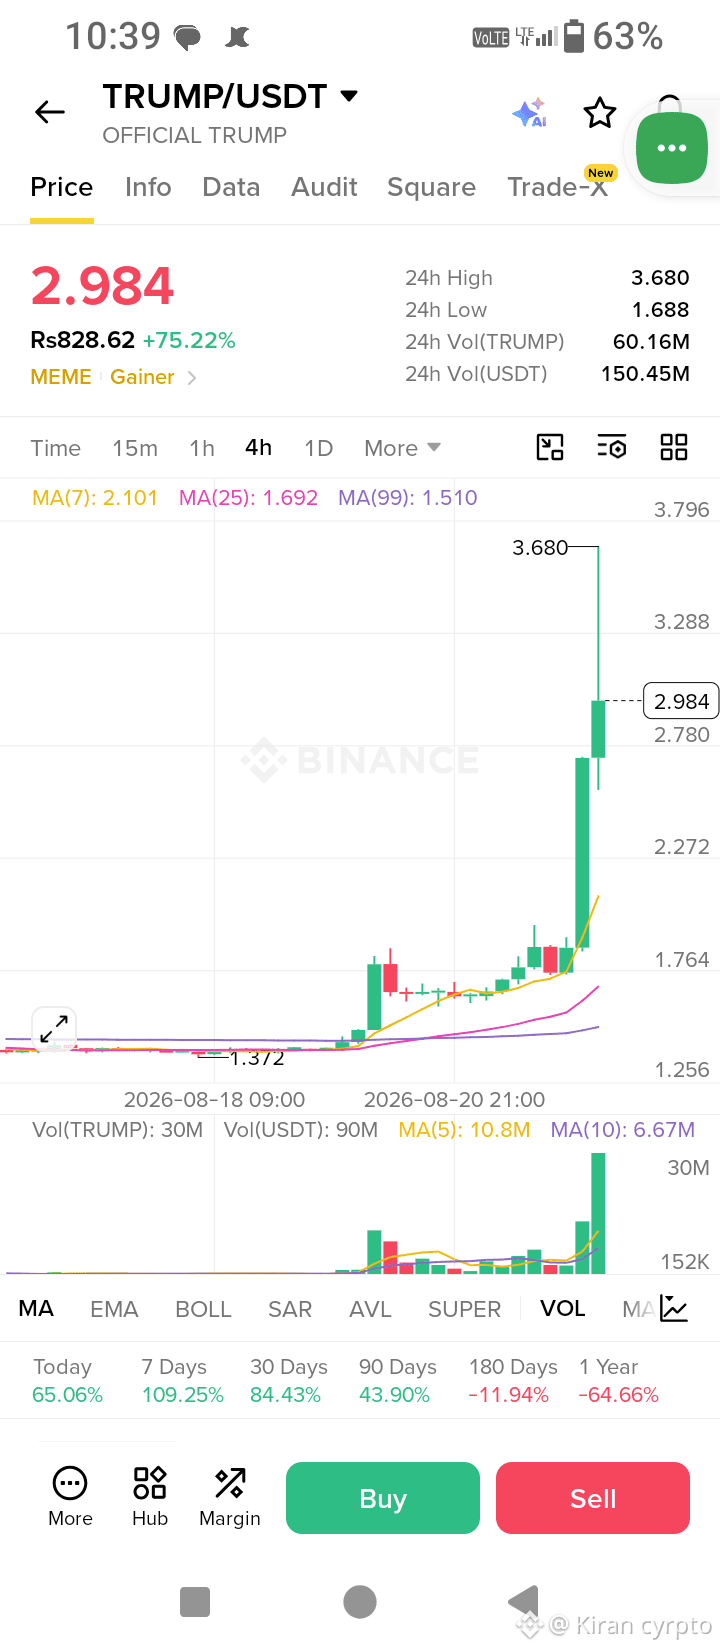Expand the chart to fullscreen

[x=54, y=1028]
